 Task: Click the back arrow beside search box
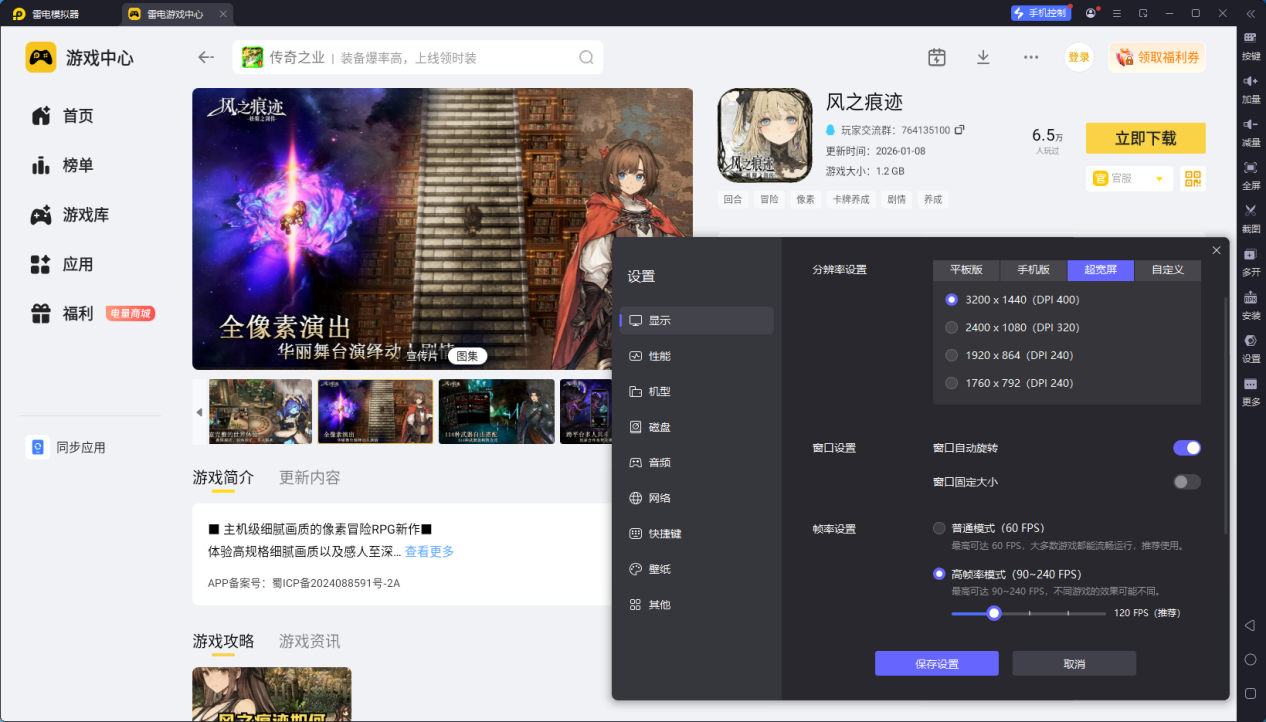click(x=206, y=57)
